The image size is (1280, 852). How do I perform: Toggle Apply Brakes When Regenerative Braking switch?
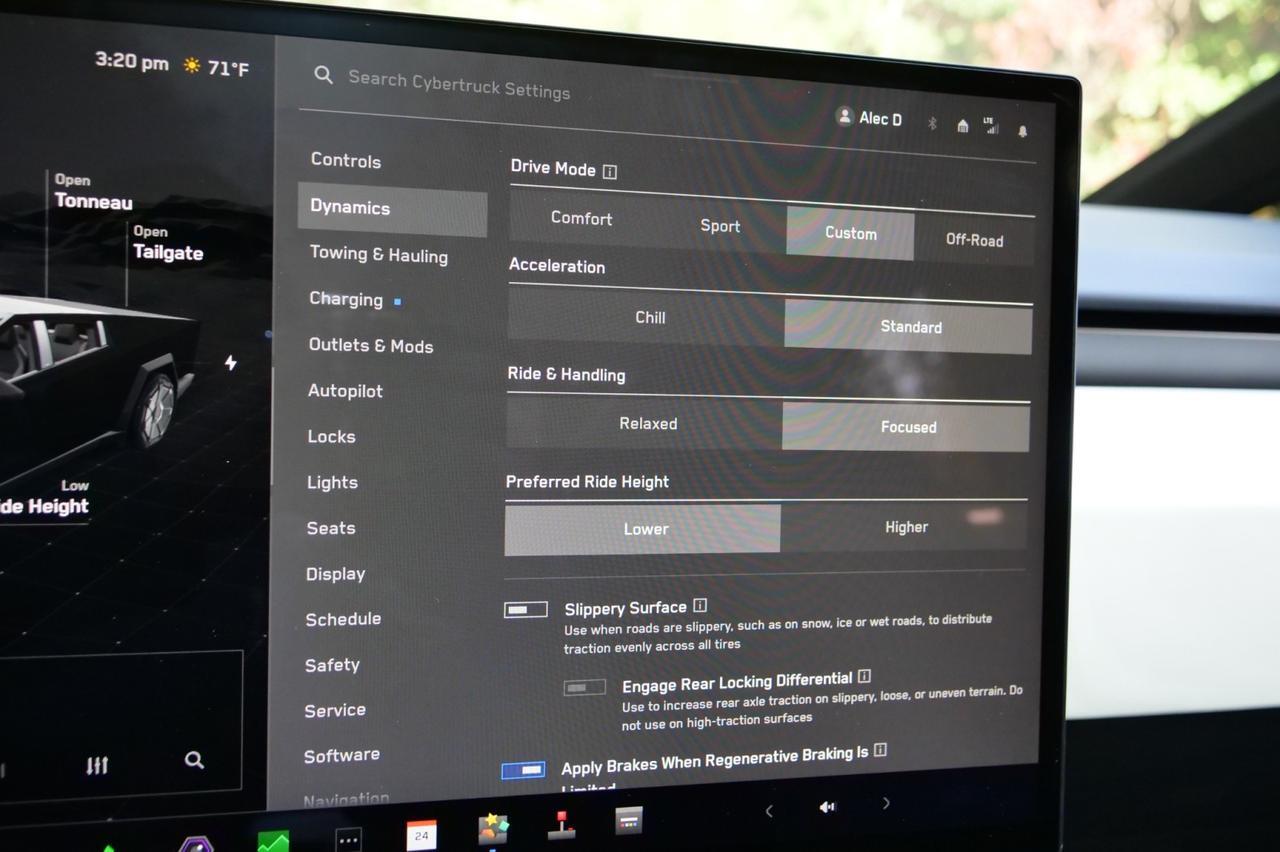tap(523, 770)
